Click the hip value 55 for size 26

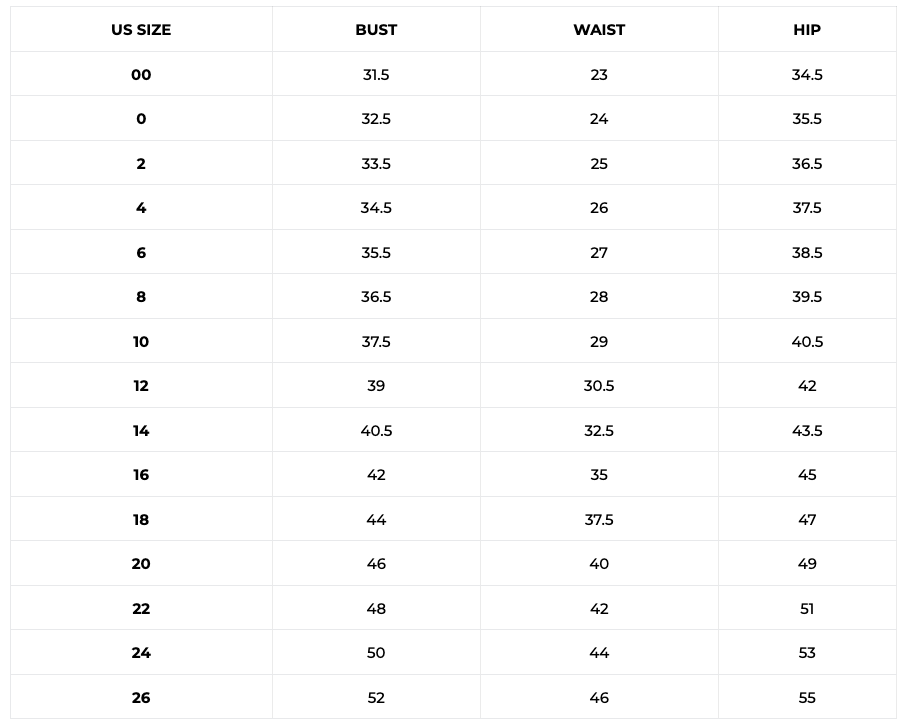coord(807,698)
